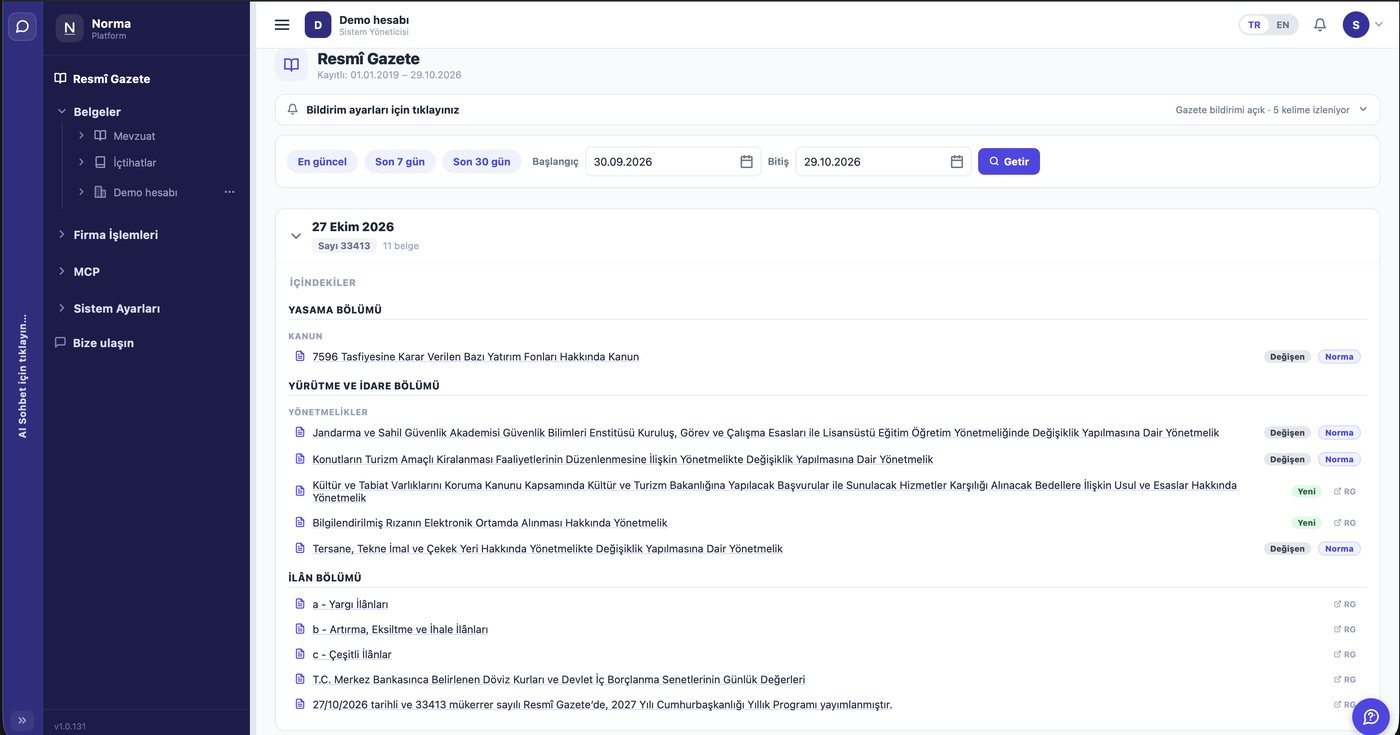Collapse the 27 Ekim 2026 gazette
1400x735 pixels.
pos(296,236)
